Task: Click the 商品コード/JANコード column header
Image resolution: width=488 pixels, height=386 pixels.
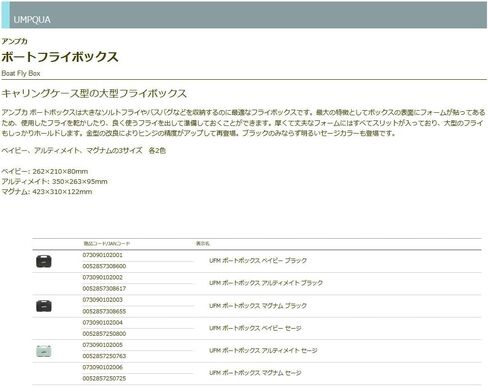Action: 106,244
